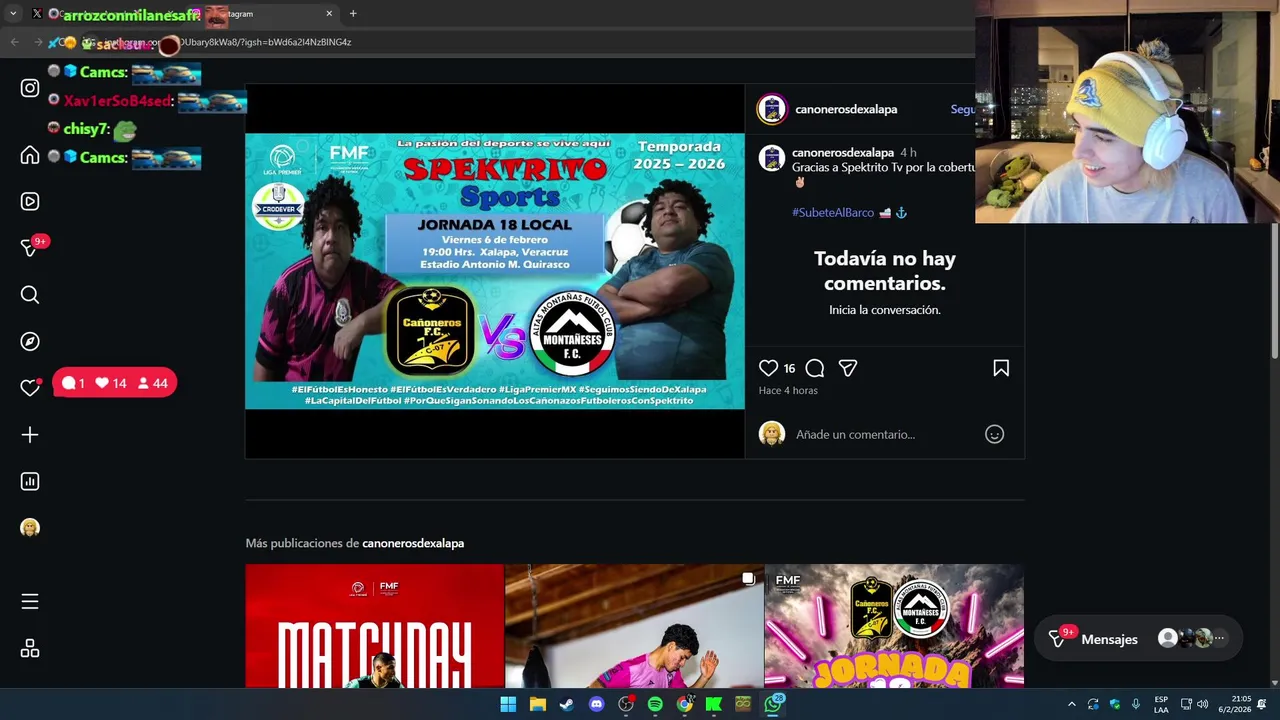Switch to the X (Twitter) browser tab
The height and width of the screenshot is (720, 1280).
[x=38, y=14]
